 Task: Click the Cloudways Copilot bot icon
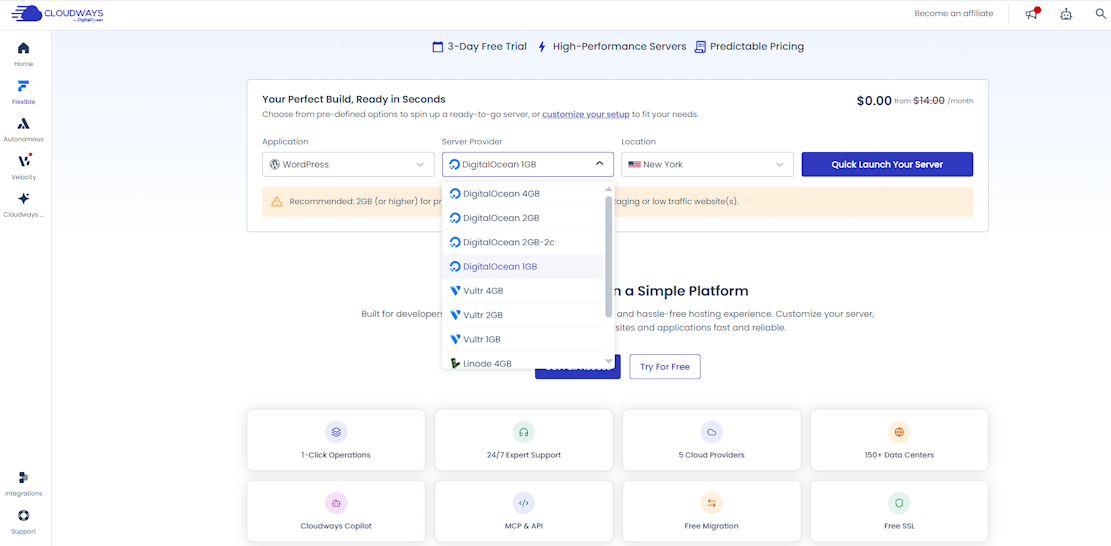tap(336, 503)
